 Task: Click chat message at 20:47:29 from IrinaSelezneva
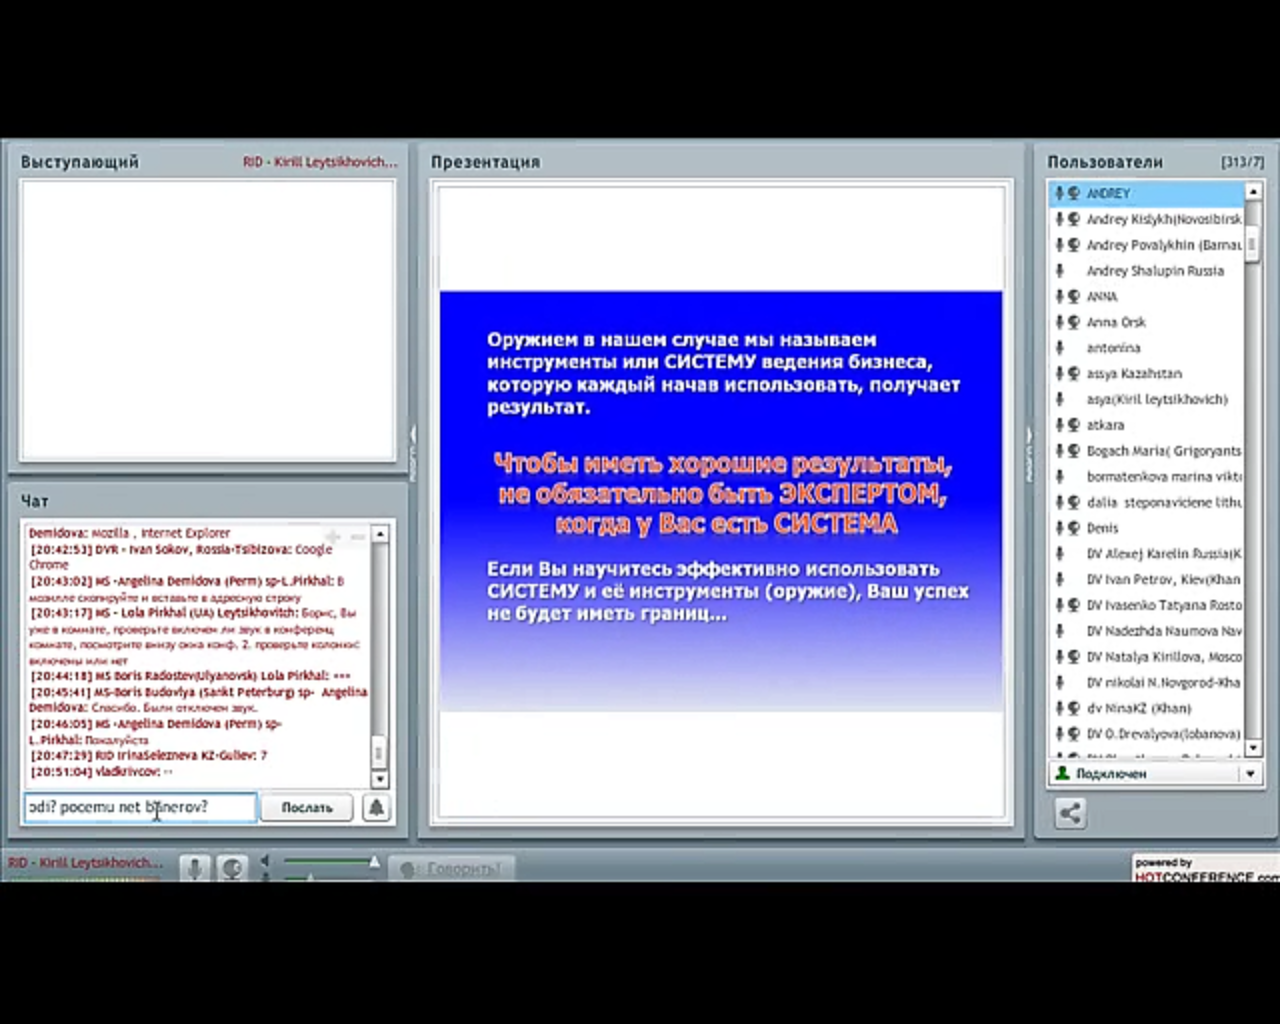point(148,756)
